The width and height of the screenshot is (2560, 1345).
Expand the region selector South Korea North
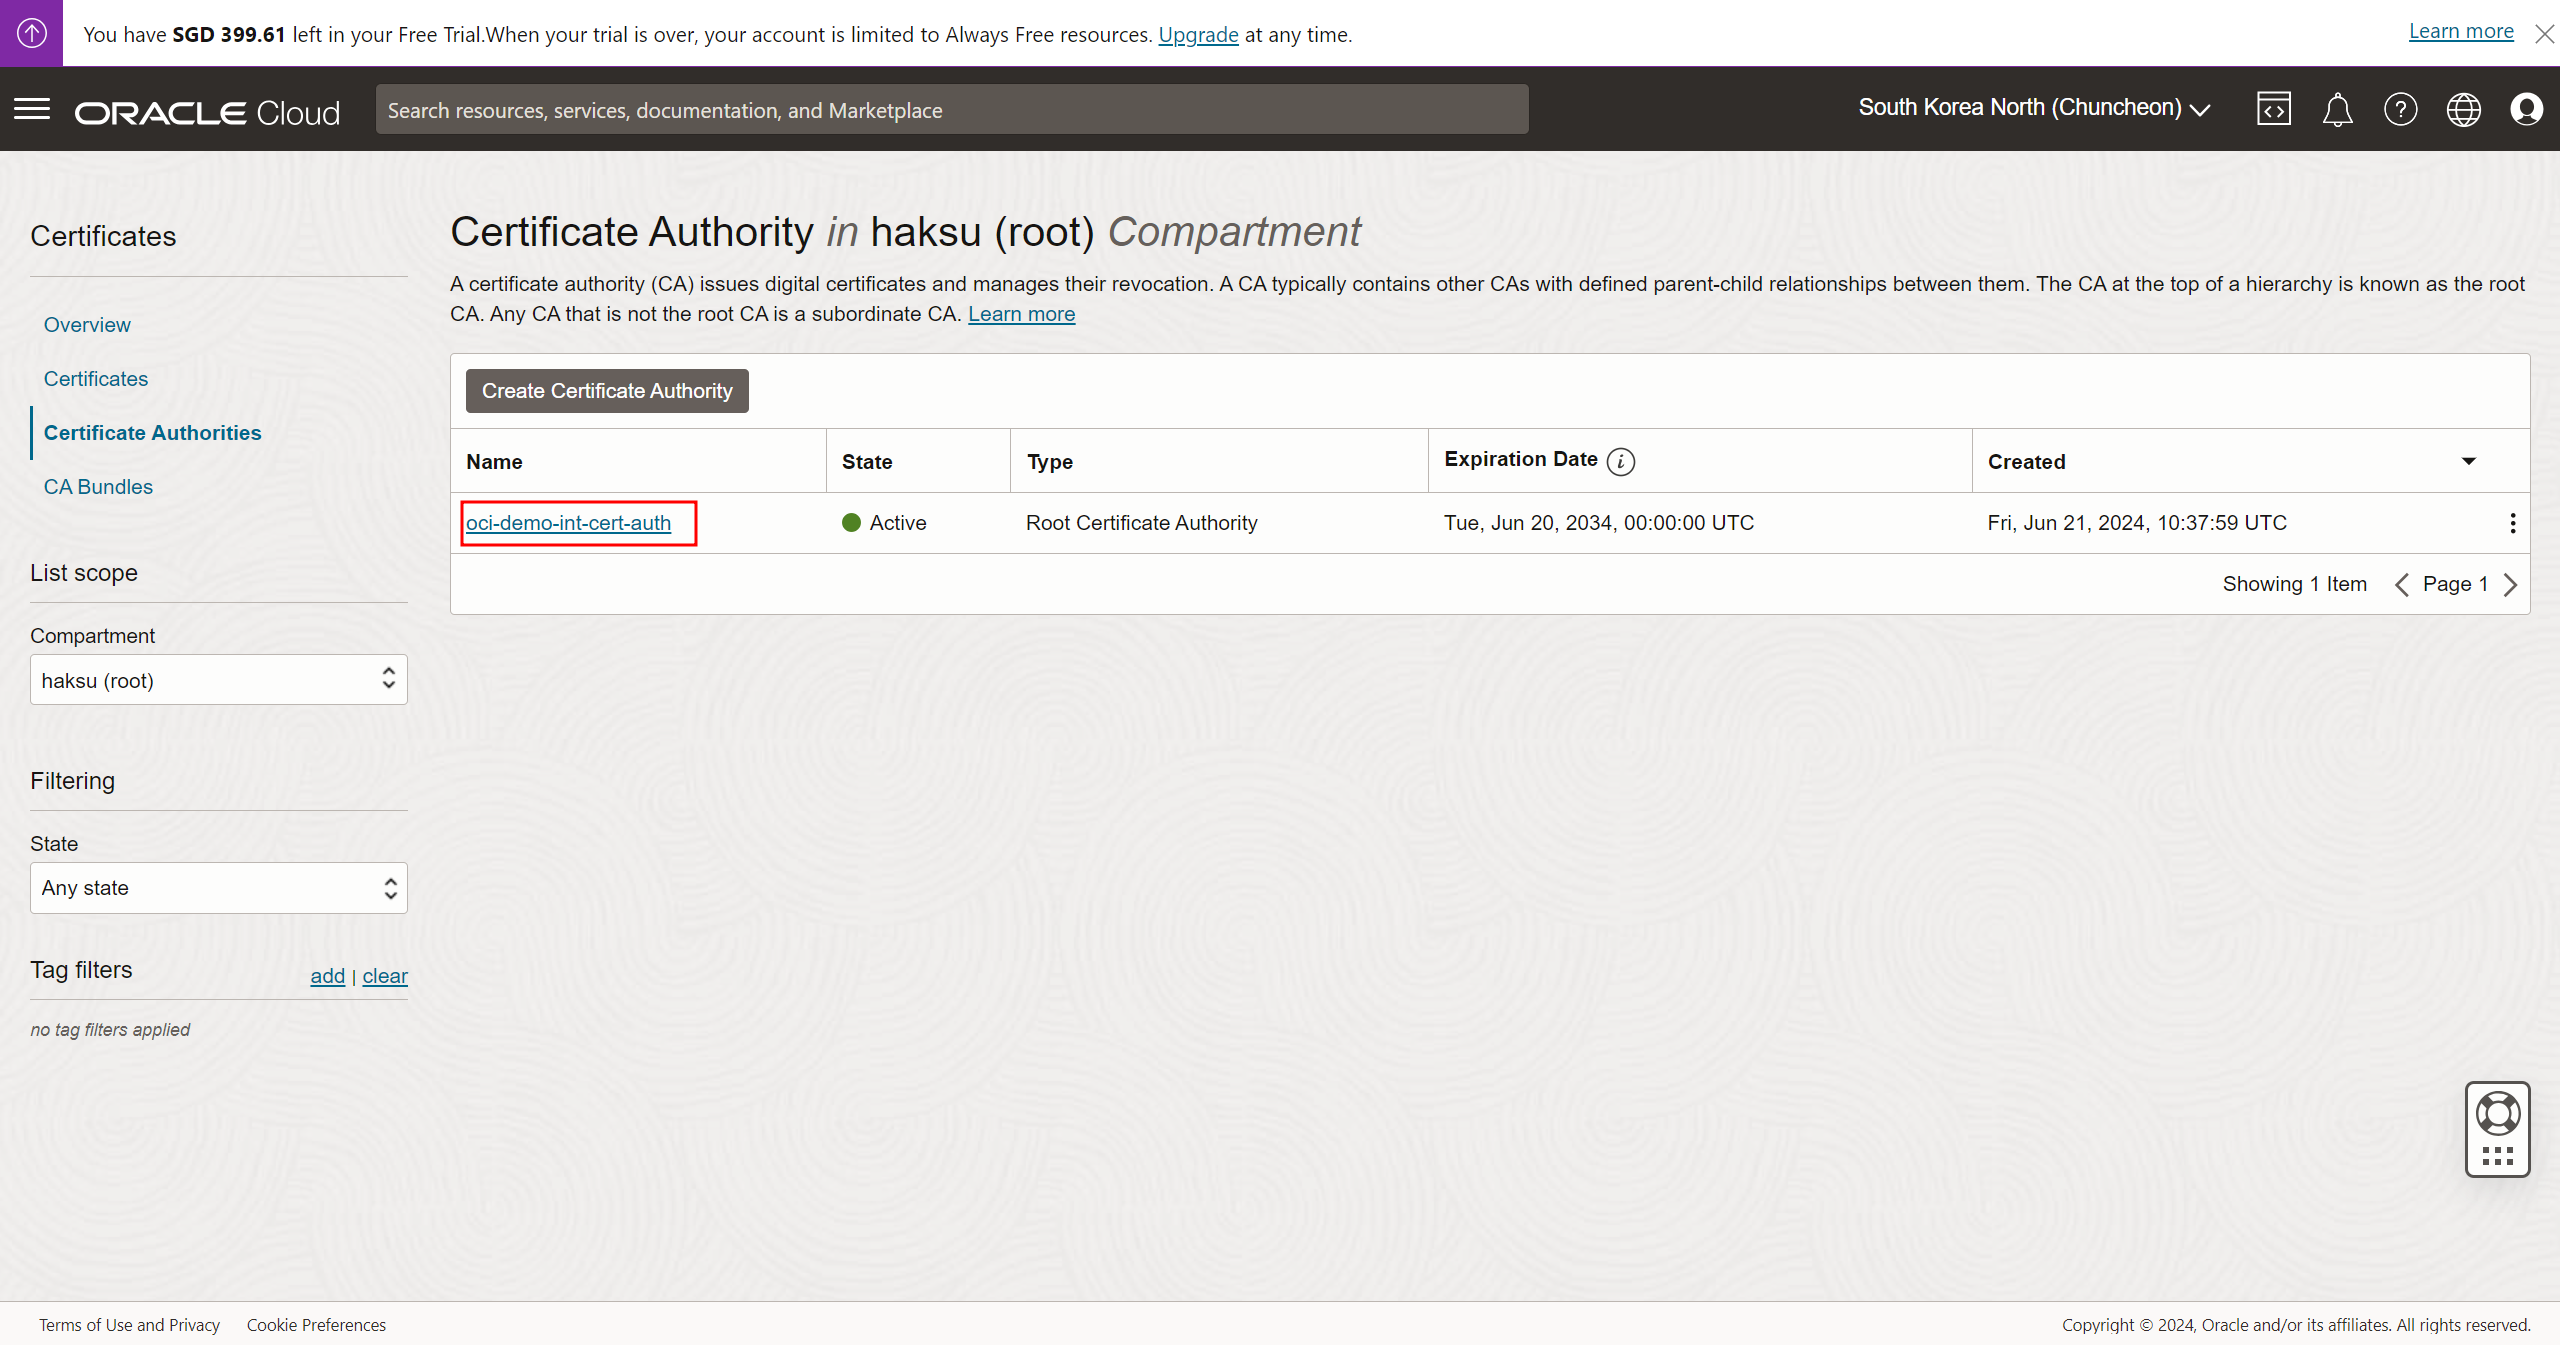(2033, 108)
